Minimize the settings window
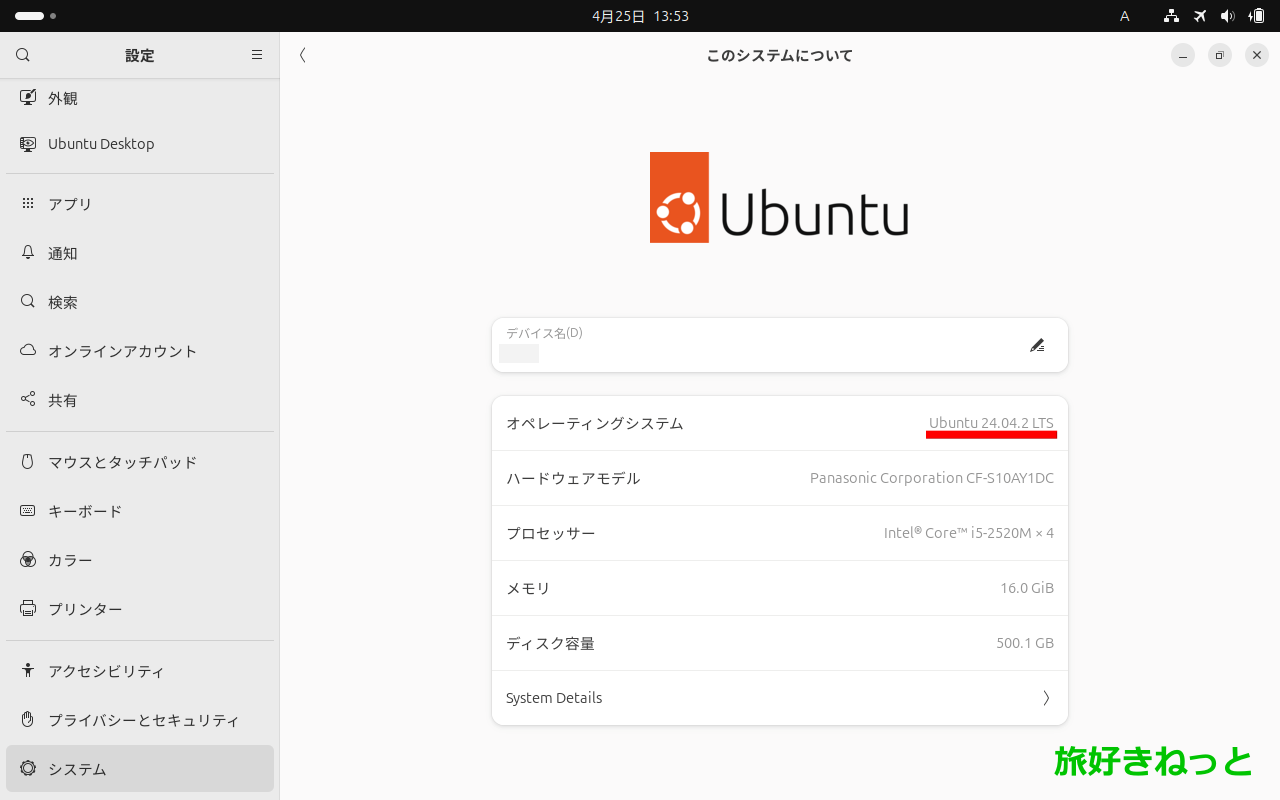 point(1183,55)
